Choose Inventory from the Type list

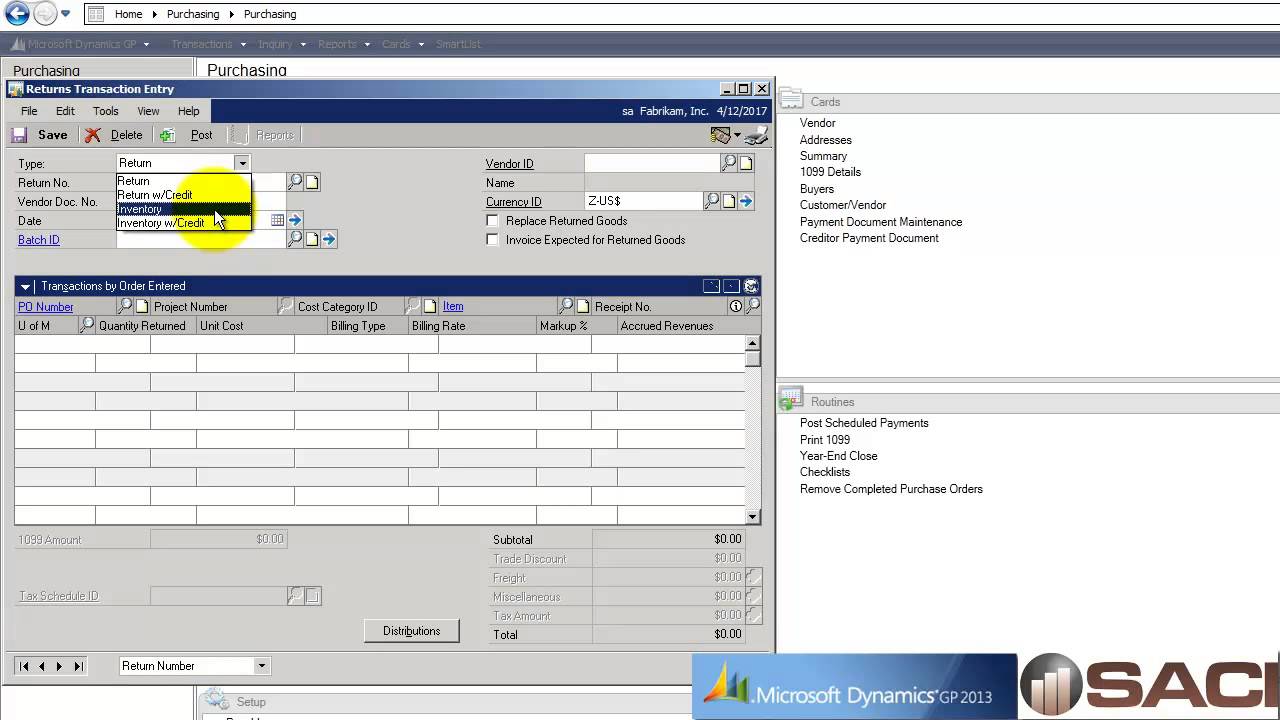click(183, 209)
